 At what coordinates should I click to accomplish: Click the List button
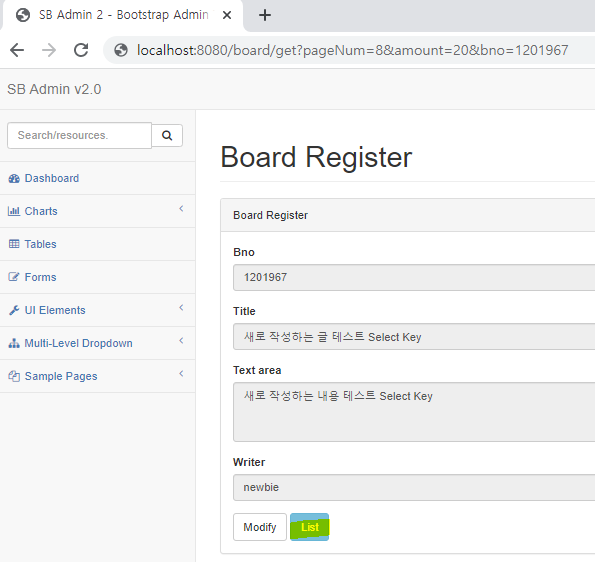pyautogui.click(x=310, y=527)
